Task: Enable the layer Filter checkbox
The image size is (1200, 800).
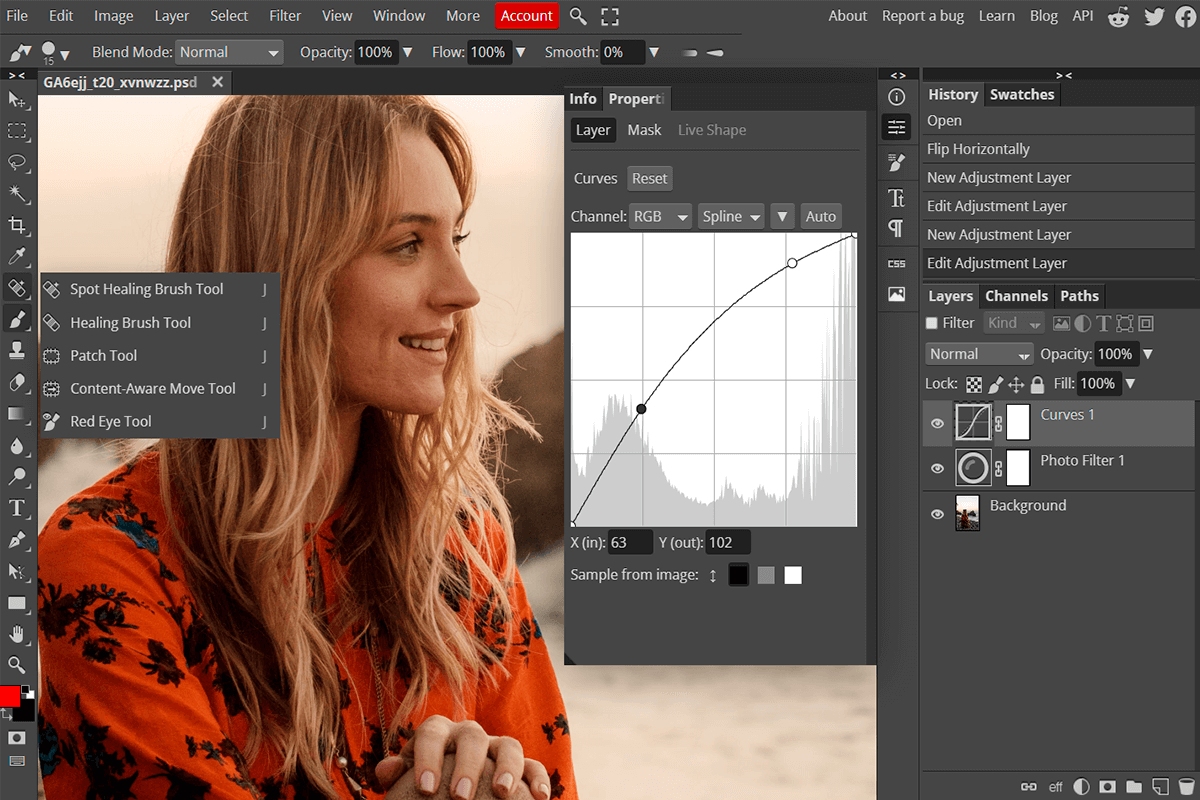Action: pyautogui.click(x=932, y=323)
